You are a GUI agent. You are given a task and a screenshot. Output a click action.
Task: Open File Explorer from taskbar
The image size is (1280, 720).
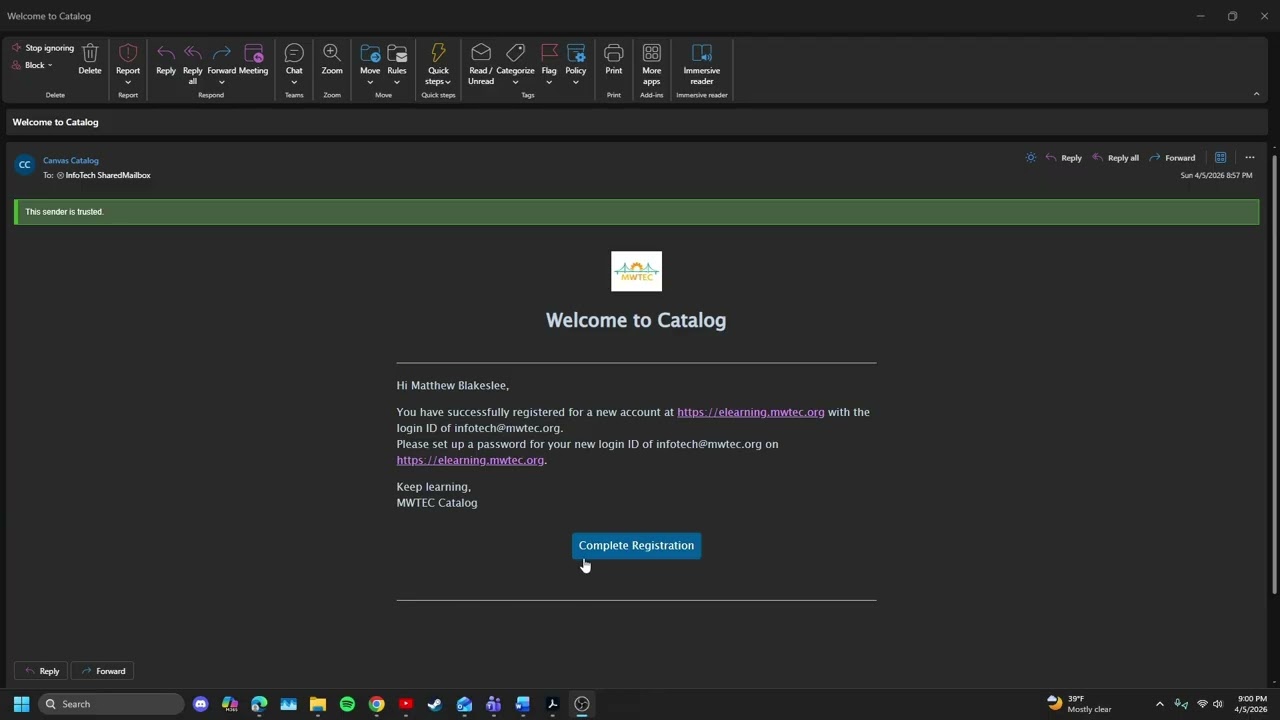pyautogui.click(x=318, y=704)
